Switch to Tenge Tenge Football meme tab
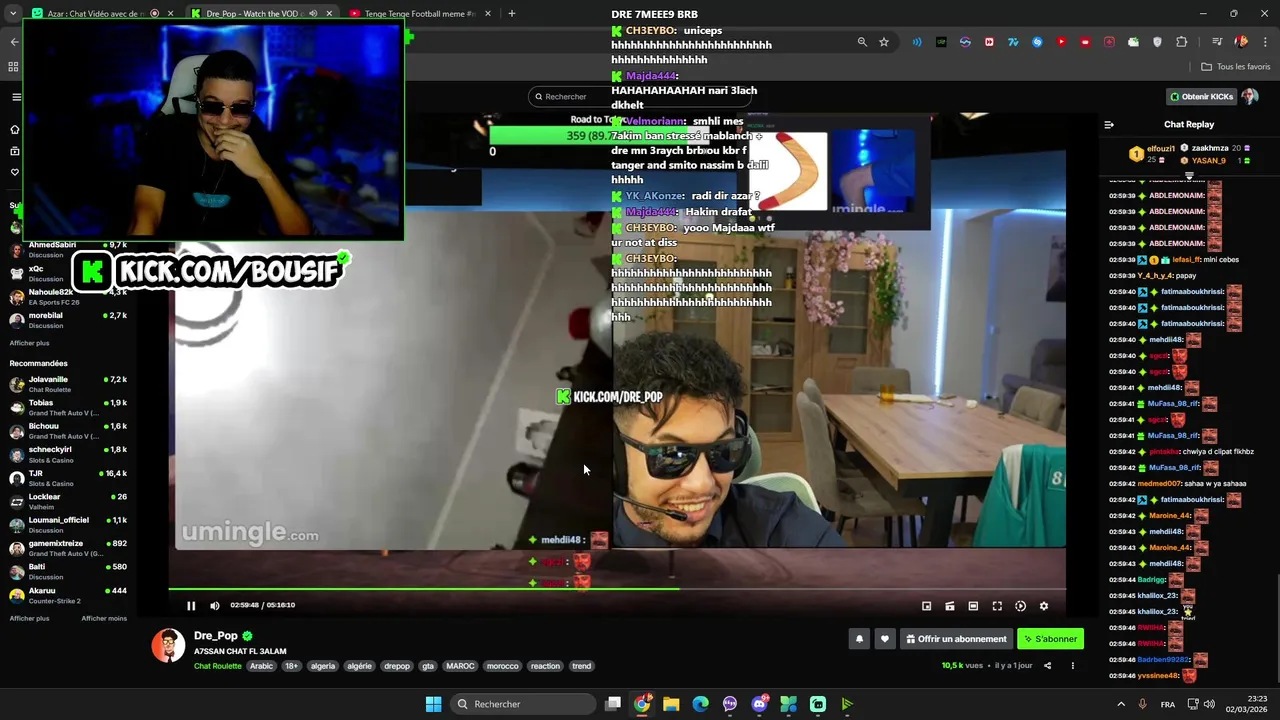The height and width of the screenshot is (720, 1280). 418,14
